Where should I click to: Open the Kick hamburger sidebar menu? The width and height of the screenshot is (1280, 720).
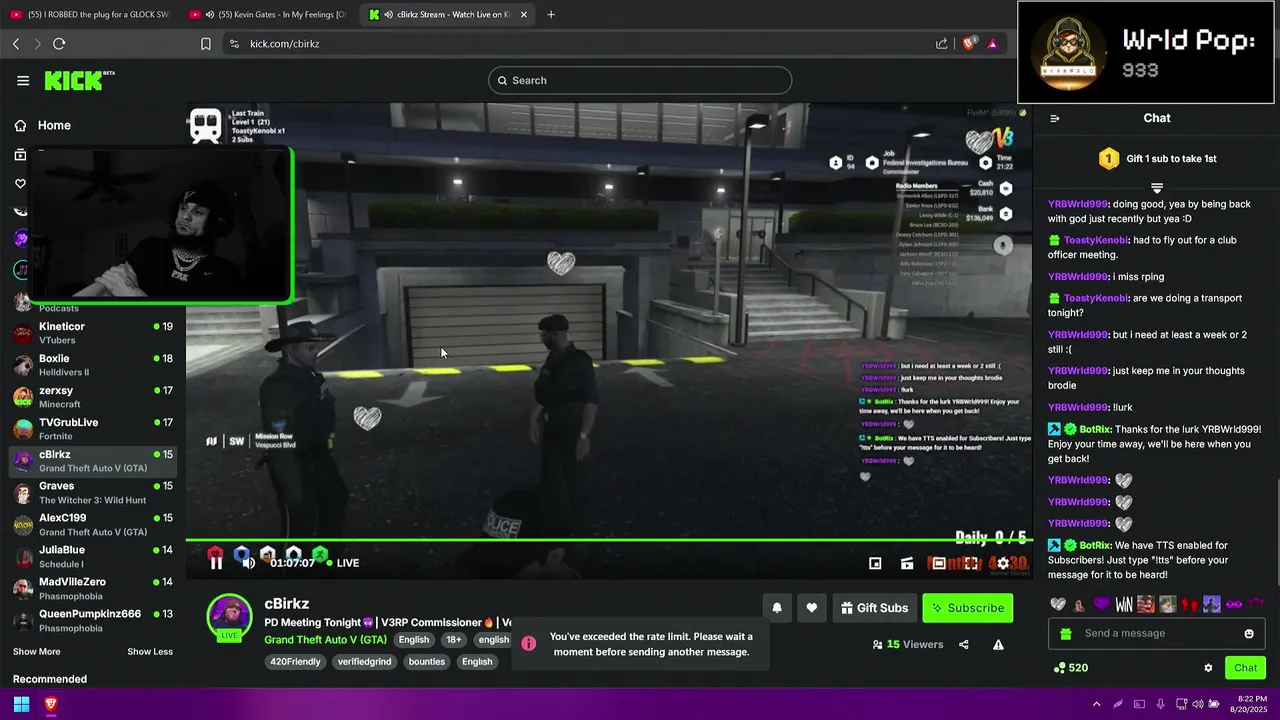pyautogui.click(x=23, y=81)
